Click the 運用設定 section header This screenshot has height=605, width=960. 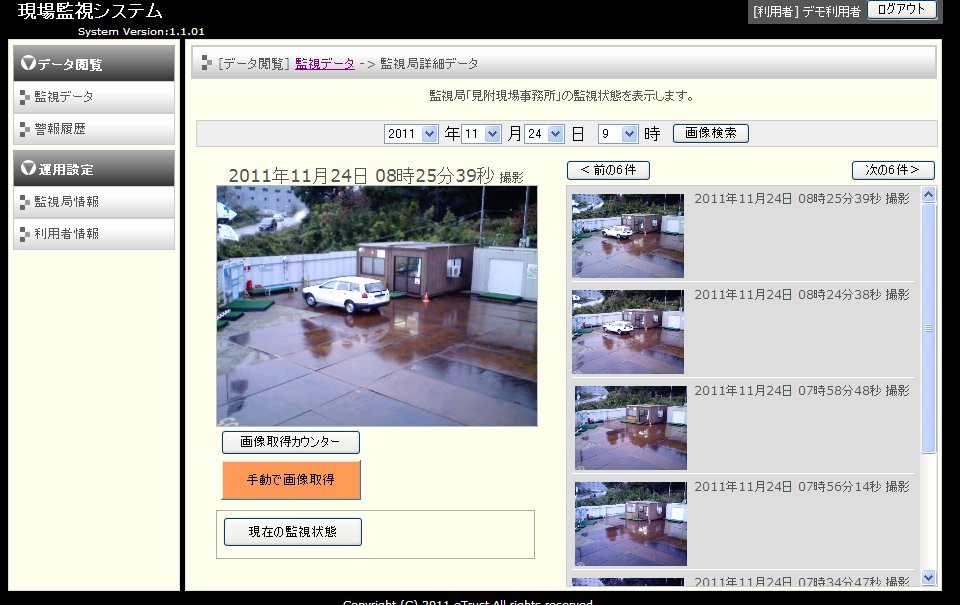(94, 168)
